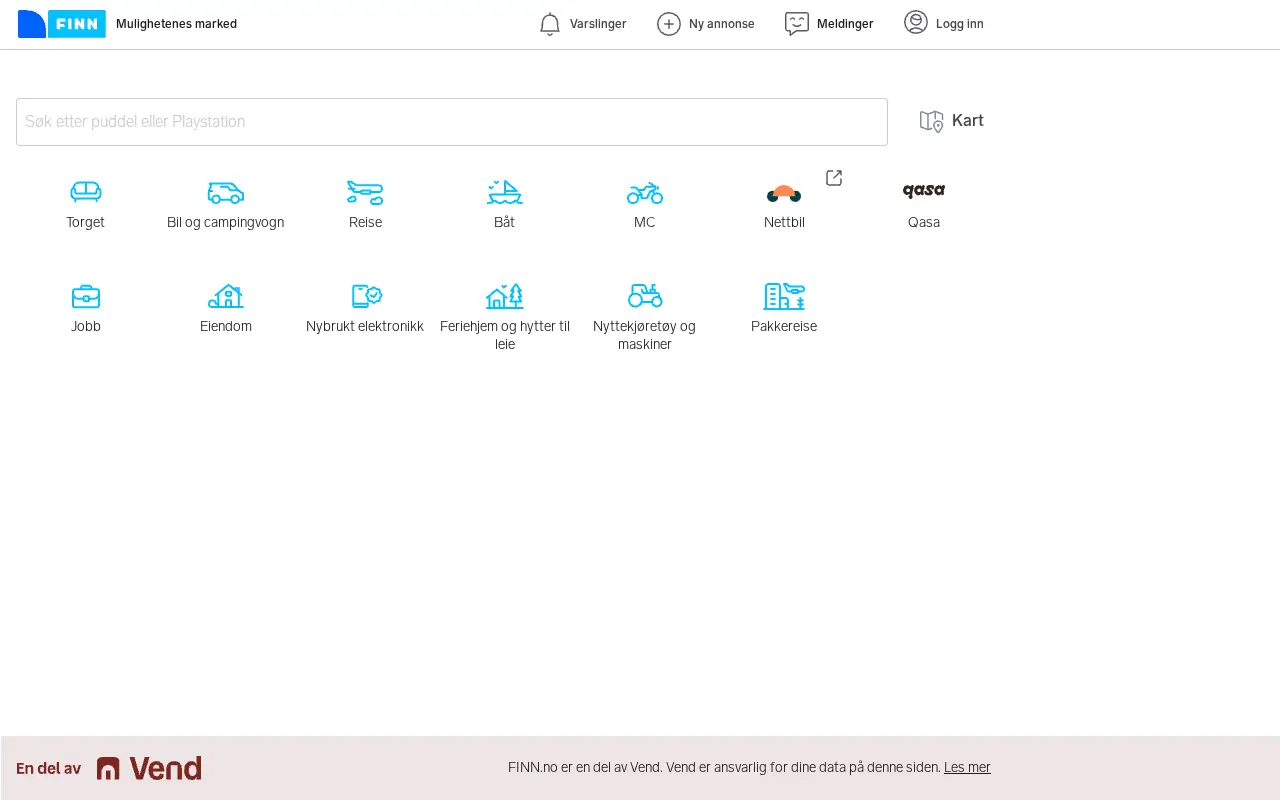Open the Meldinger chat bubble icon
The image size is (1280, 800).
pos(797,24)
